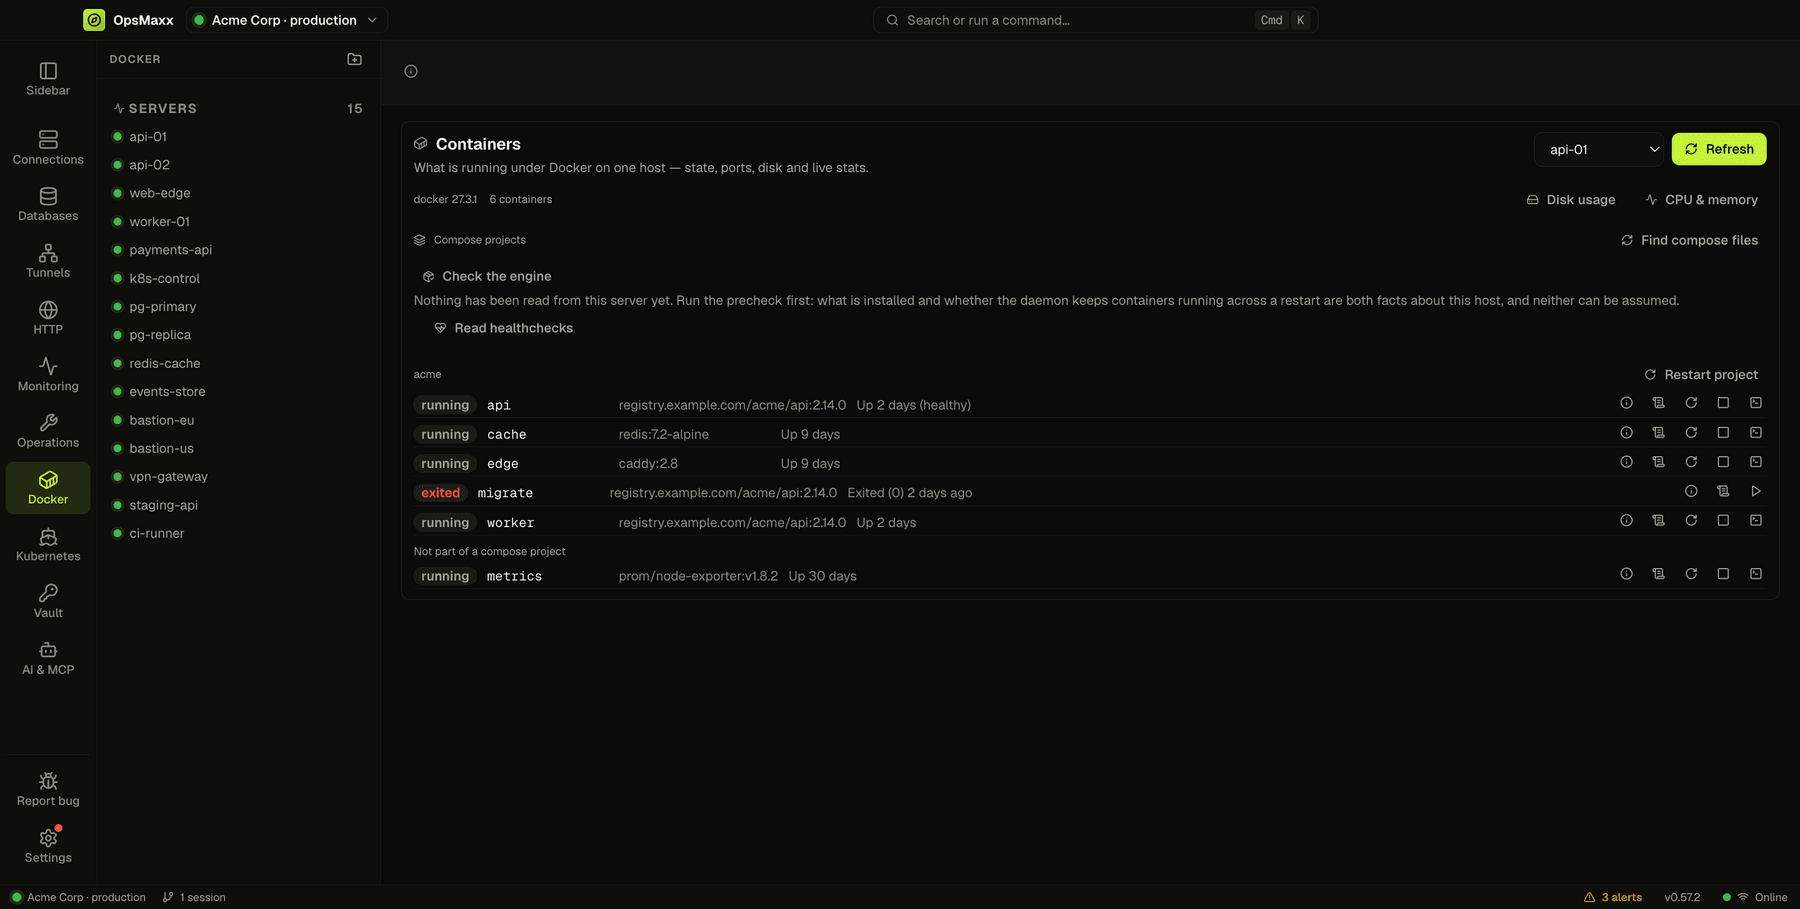The height and width of the screenshot is (909, 1800).
Task: Click 1 session in status bar
Action: pyautogui.click(x=194, y=897)
